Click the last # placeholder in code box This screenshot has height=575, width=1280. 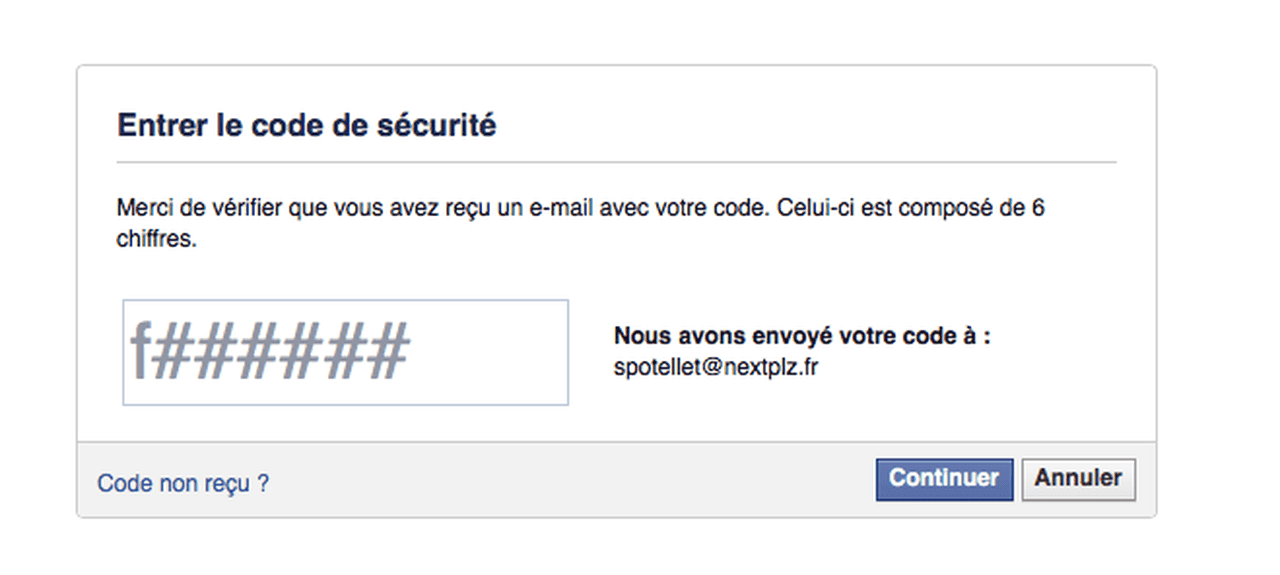[390, 352]
